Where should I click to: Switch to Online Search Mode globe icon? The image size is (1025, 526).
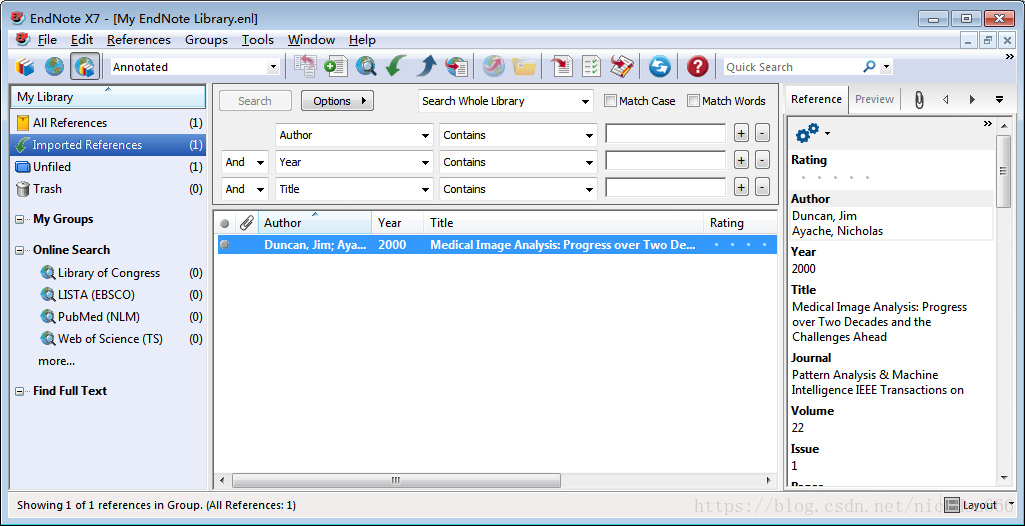[x=54, y=67]
